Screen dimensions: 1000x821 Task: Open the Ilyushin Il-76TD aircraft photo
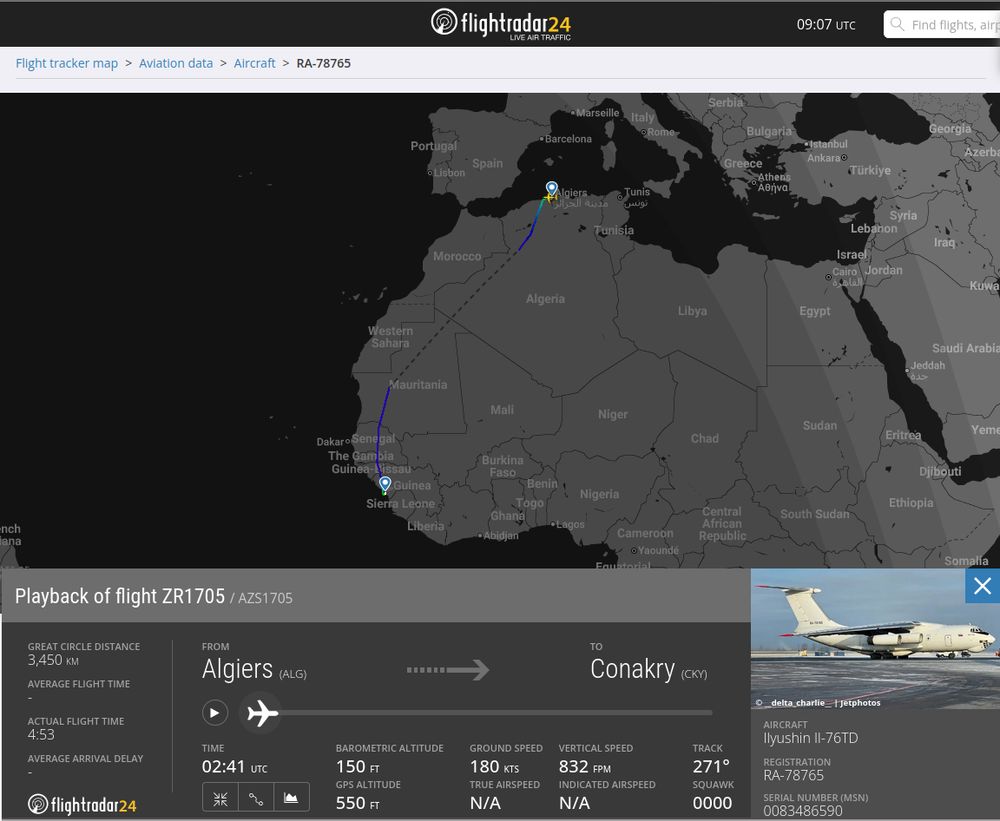(875, 639)
